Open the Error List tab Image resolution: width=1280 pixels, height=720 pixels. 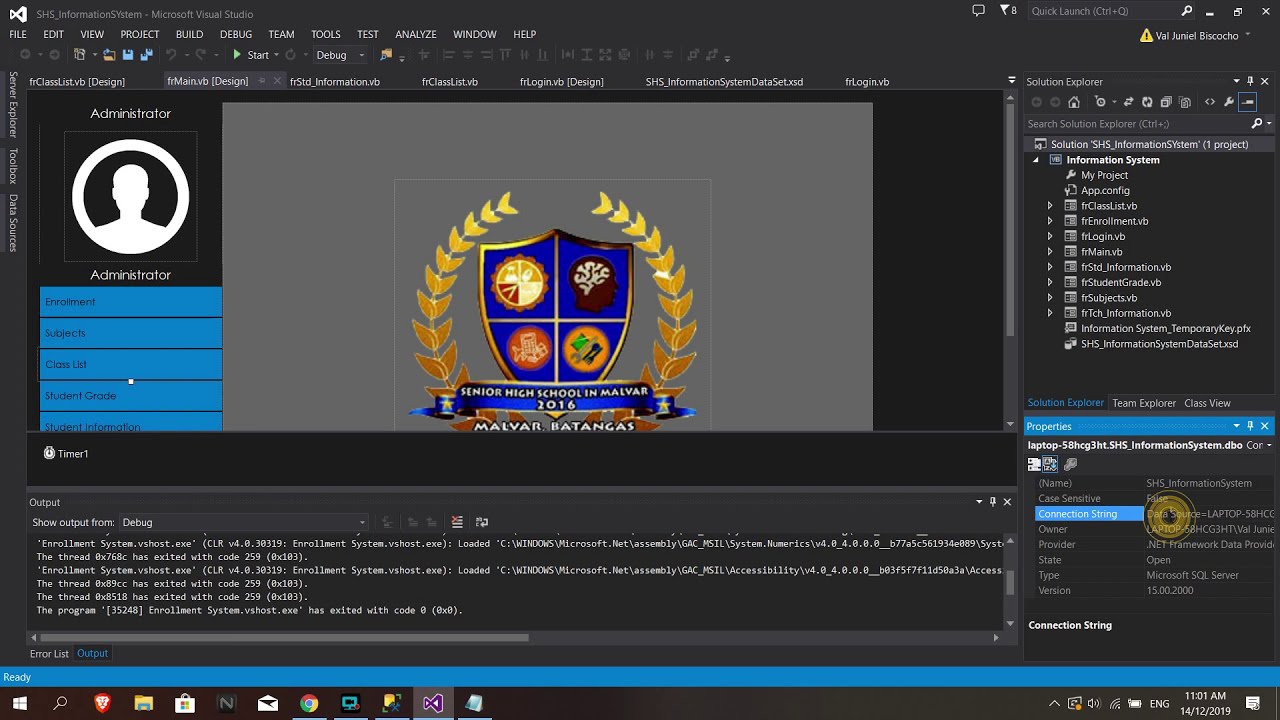49,654
